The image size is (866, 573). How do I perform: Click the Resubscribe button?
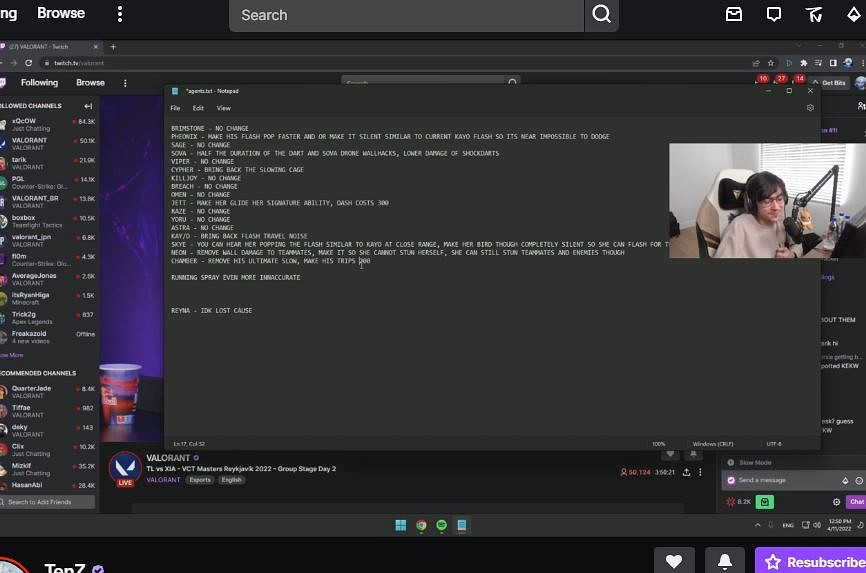tap(811, 561)
